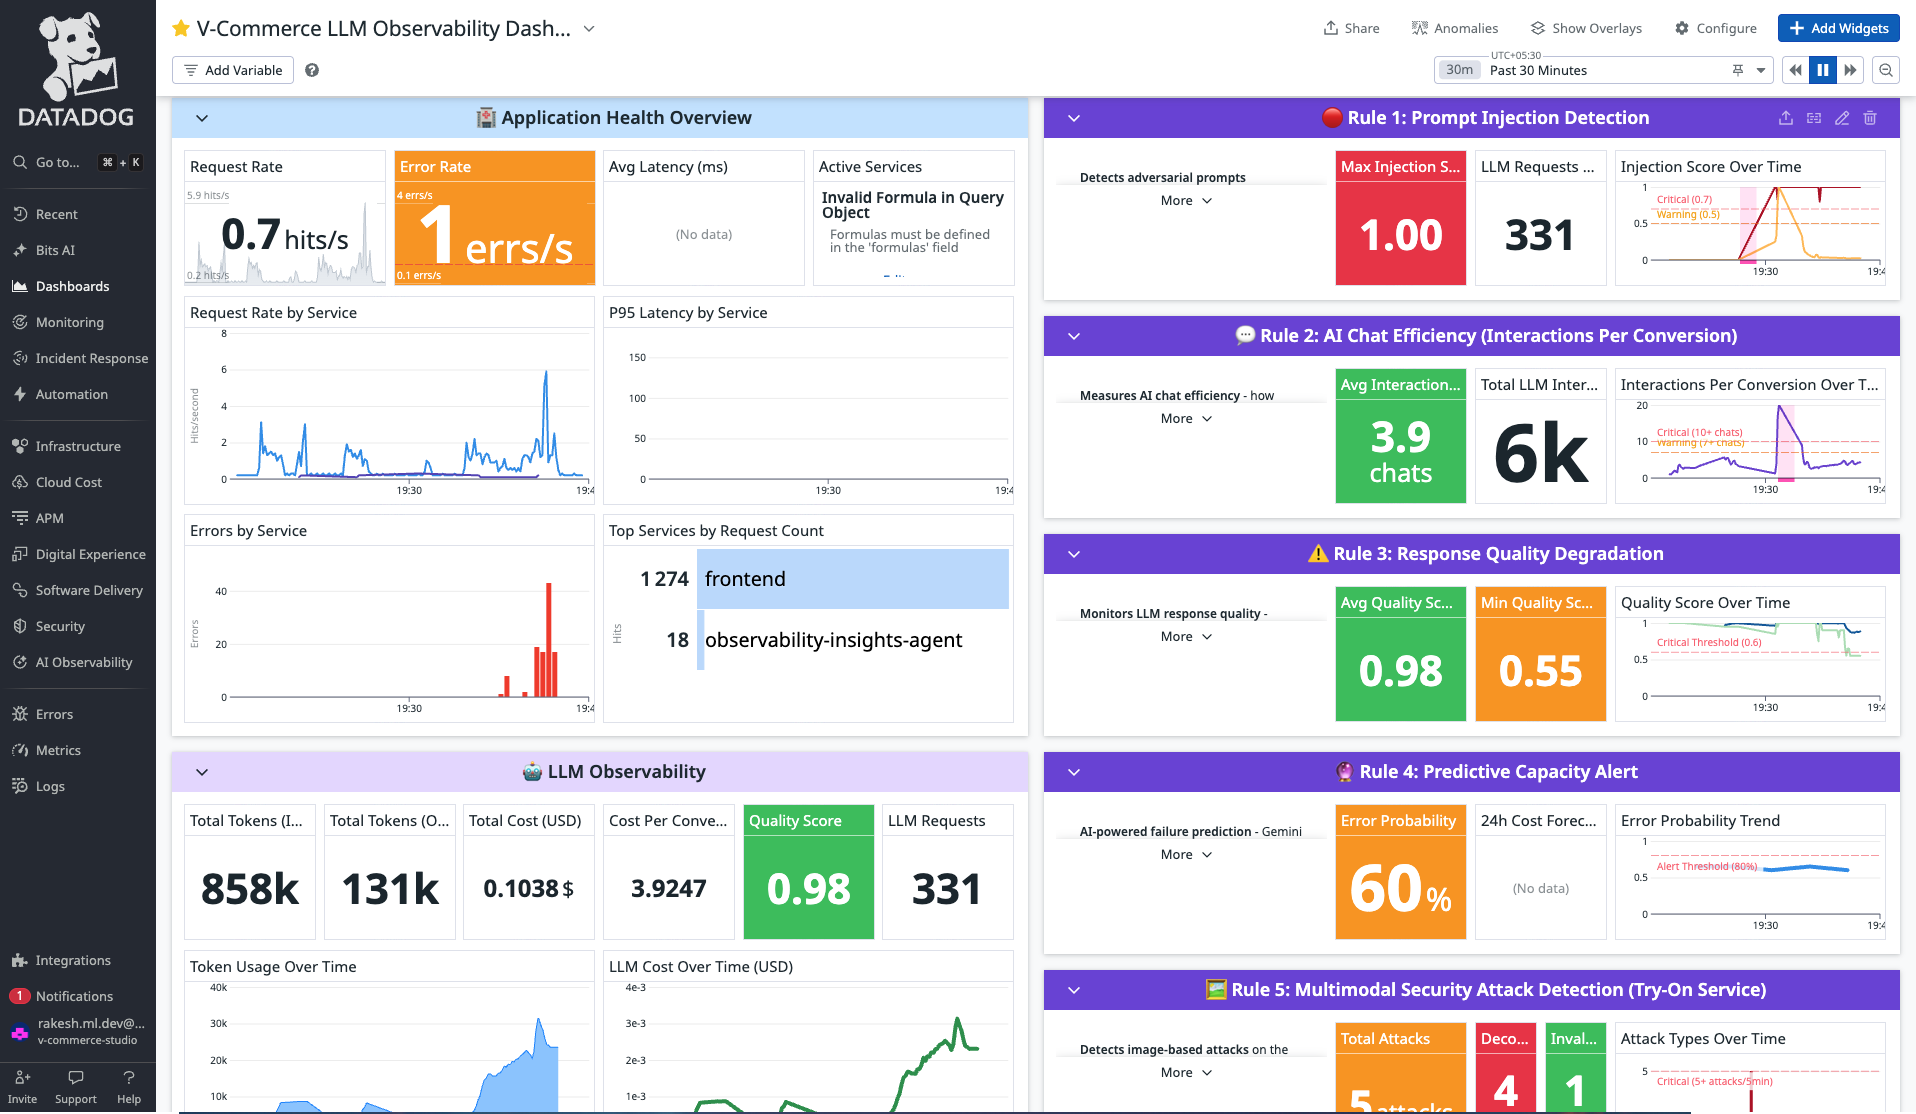This screenshot has height=1114, width=1916.
Task: Collapse Rule 3 Response Quality Degradation group
Action: [1074, 554]
